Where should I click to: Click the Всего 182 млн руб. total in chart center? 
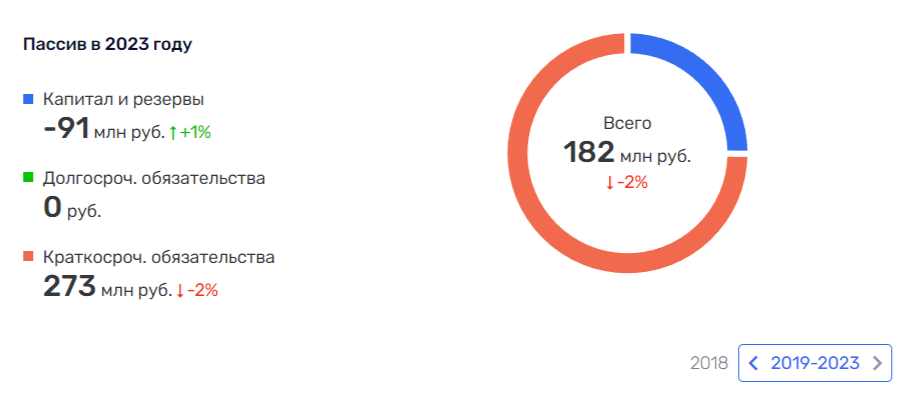(627, 141)
